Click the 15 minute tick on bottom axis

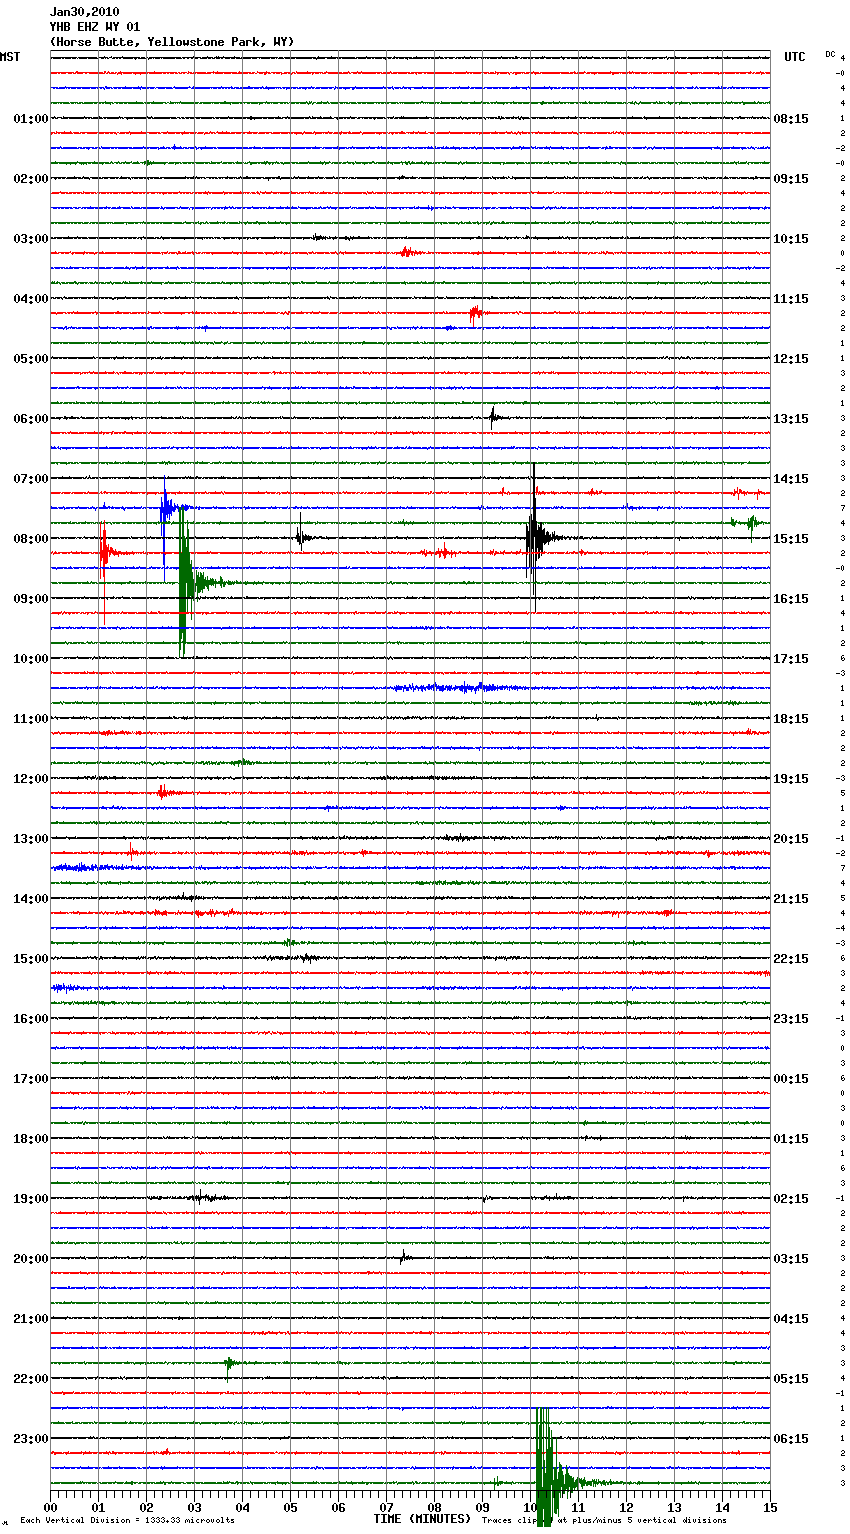769,1507
